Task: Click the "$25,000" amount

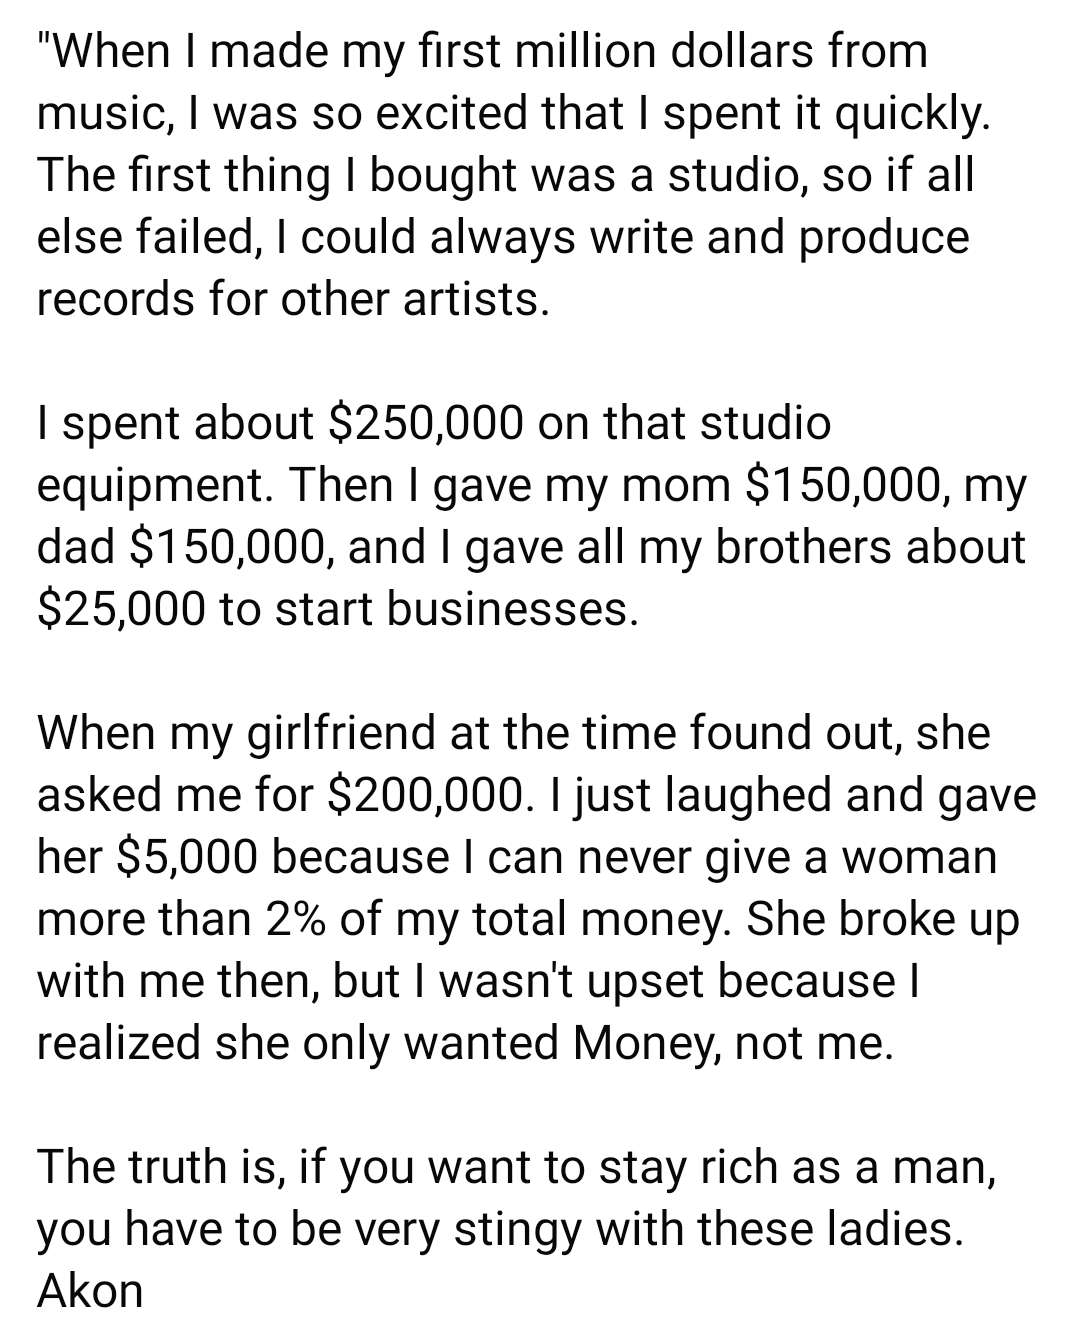Action: pyautogui.click(x=122, y=610)
